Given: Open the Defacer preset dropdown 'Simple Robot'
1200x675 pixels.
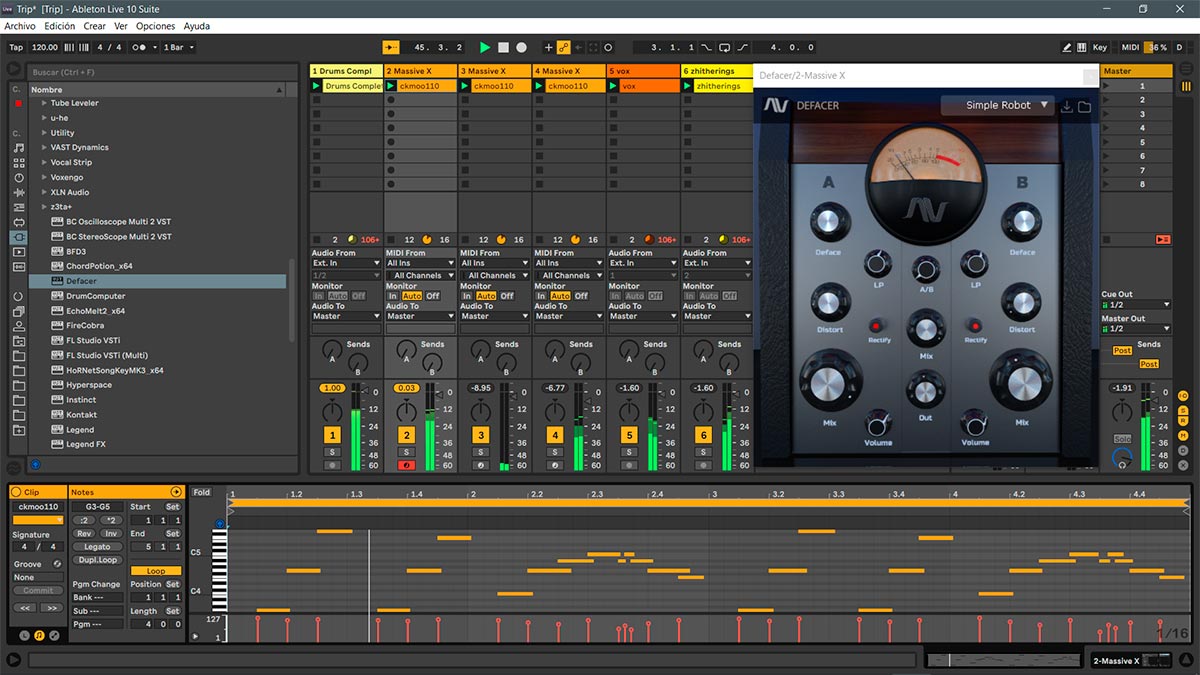Looking at the screenshot, I should [997, 105].
